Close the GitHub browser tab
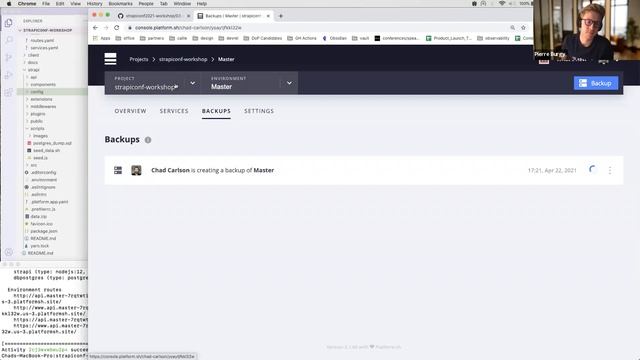The width and height of the screenshot is (640, 360). click(189, 16)
